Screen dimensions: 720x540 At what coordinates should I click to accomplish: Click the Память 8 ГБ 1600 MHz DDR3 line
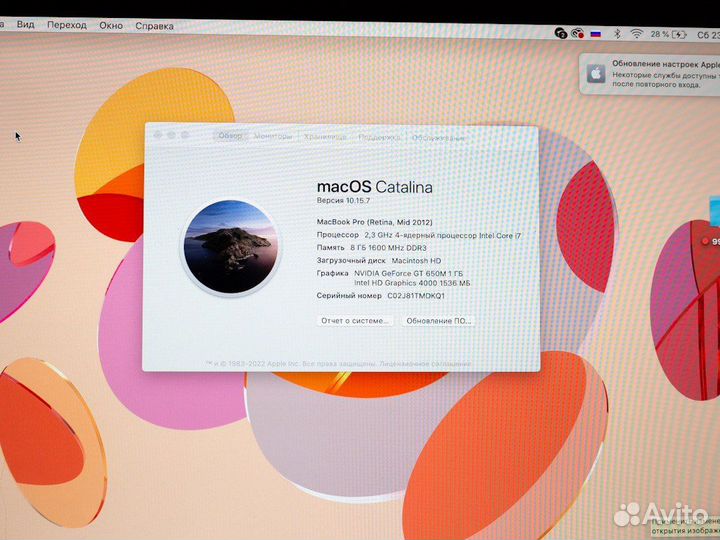[371, 248]
